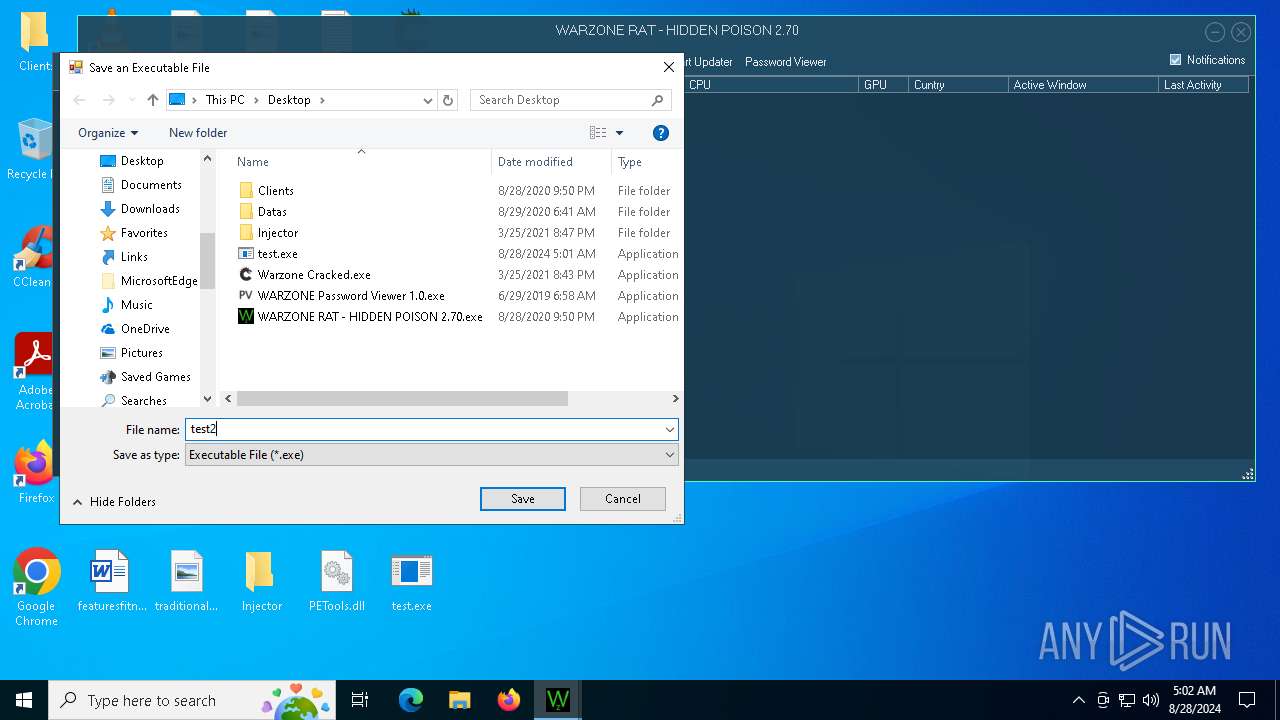Click the horizontal scrollbar in file list
This screenshot has height=720, width=1280.
click(x=402, y=399)
